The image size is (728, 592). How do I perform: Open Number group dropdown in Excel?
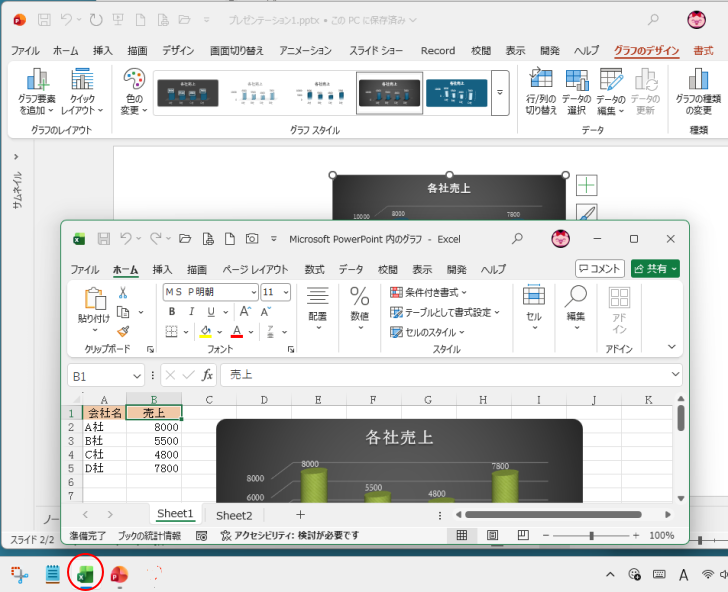tap(359, 307)
